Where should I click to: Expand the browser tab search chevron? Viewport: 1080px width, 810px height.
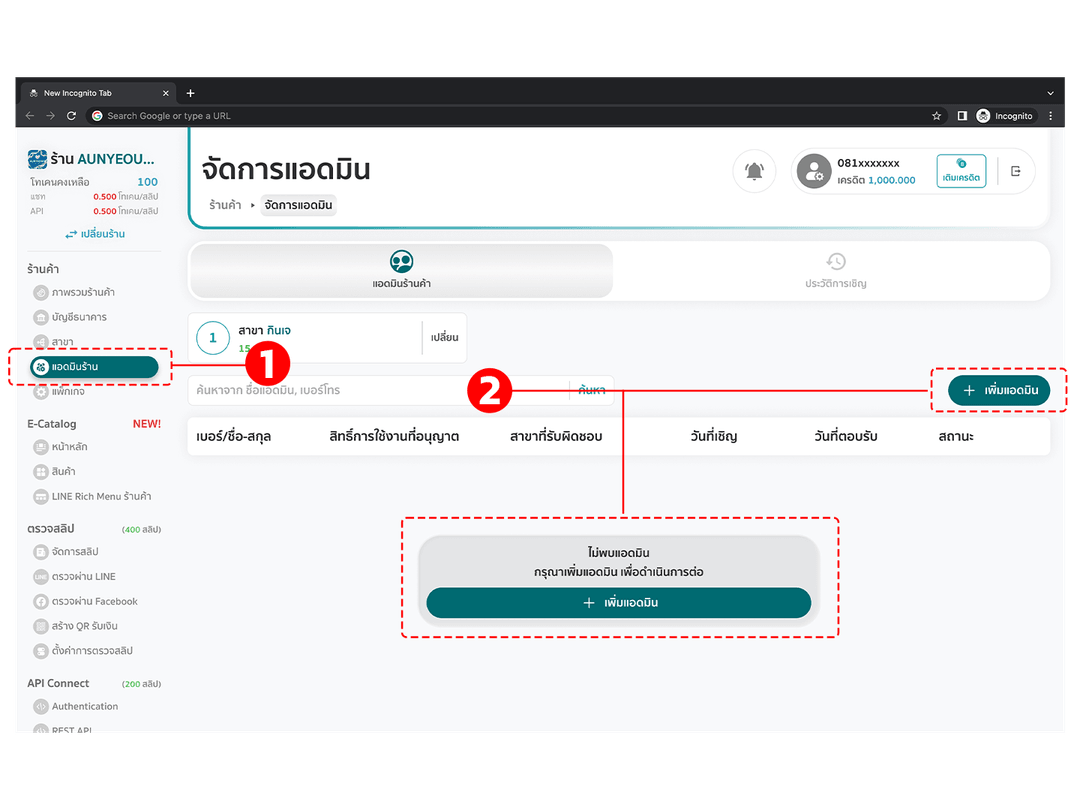tap(1050, 93)
